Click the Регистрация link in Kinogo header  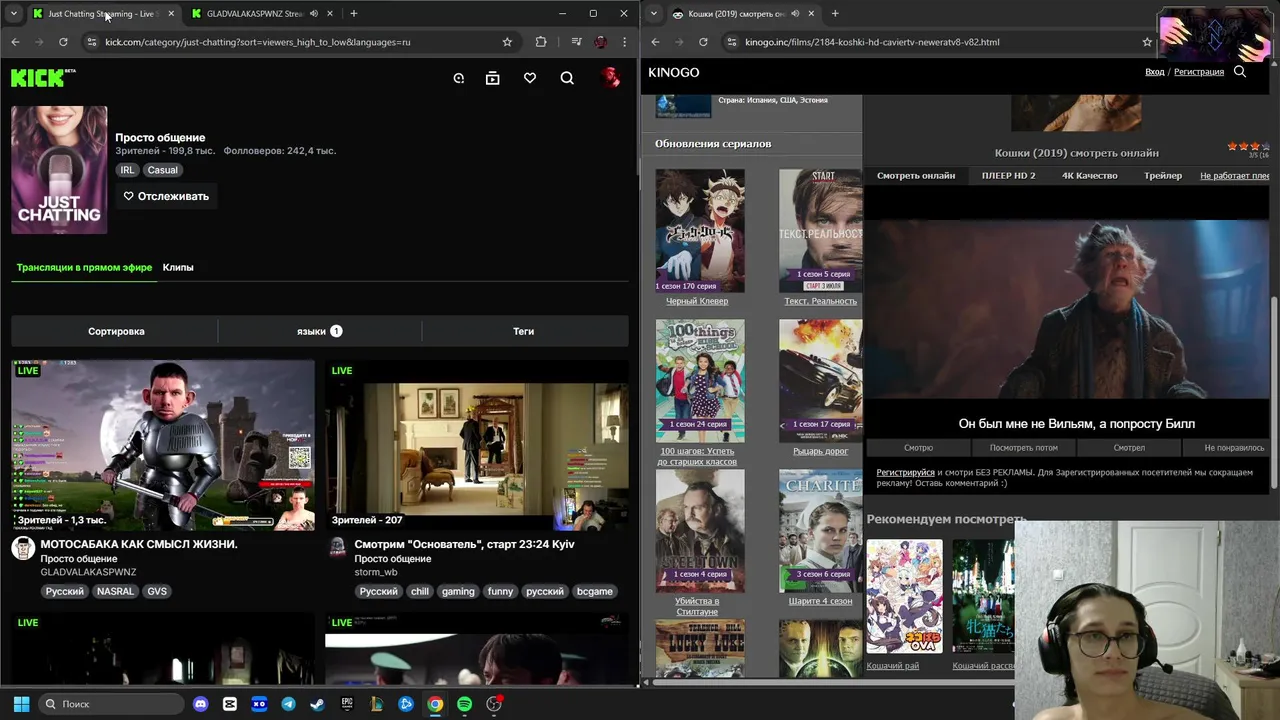tap(1199, 72)
